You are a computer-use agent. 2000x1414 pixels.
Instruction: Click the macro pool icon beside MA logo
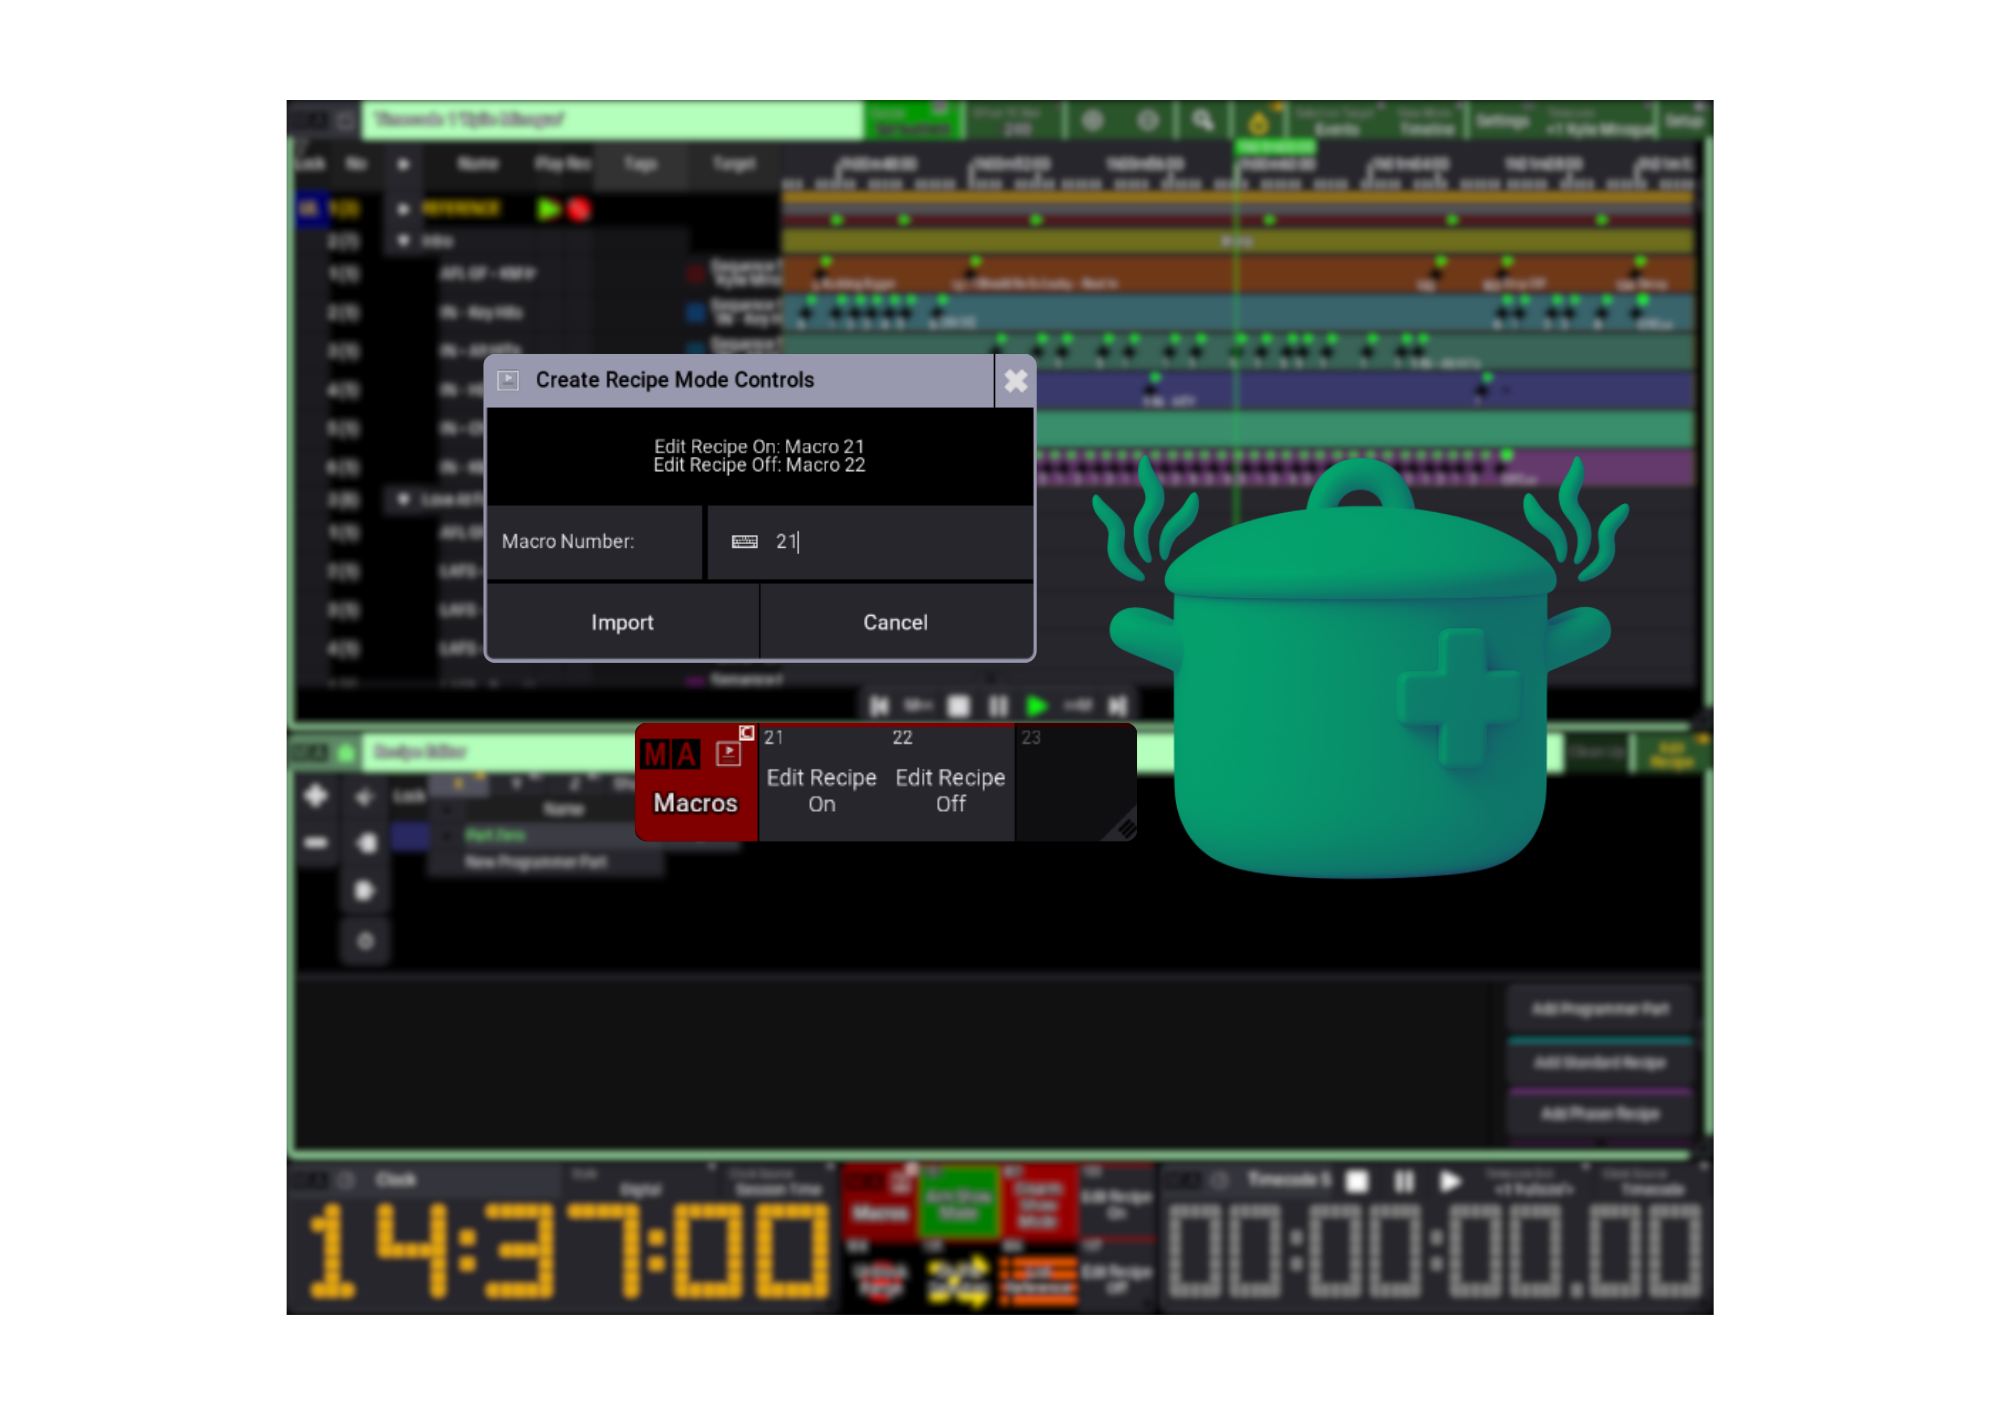tap(728, 753)
